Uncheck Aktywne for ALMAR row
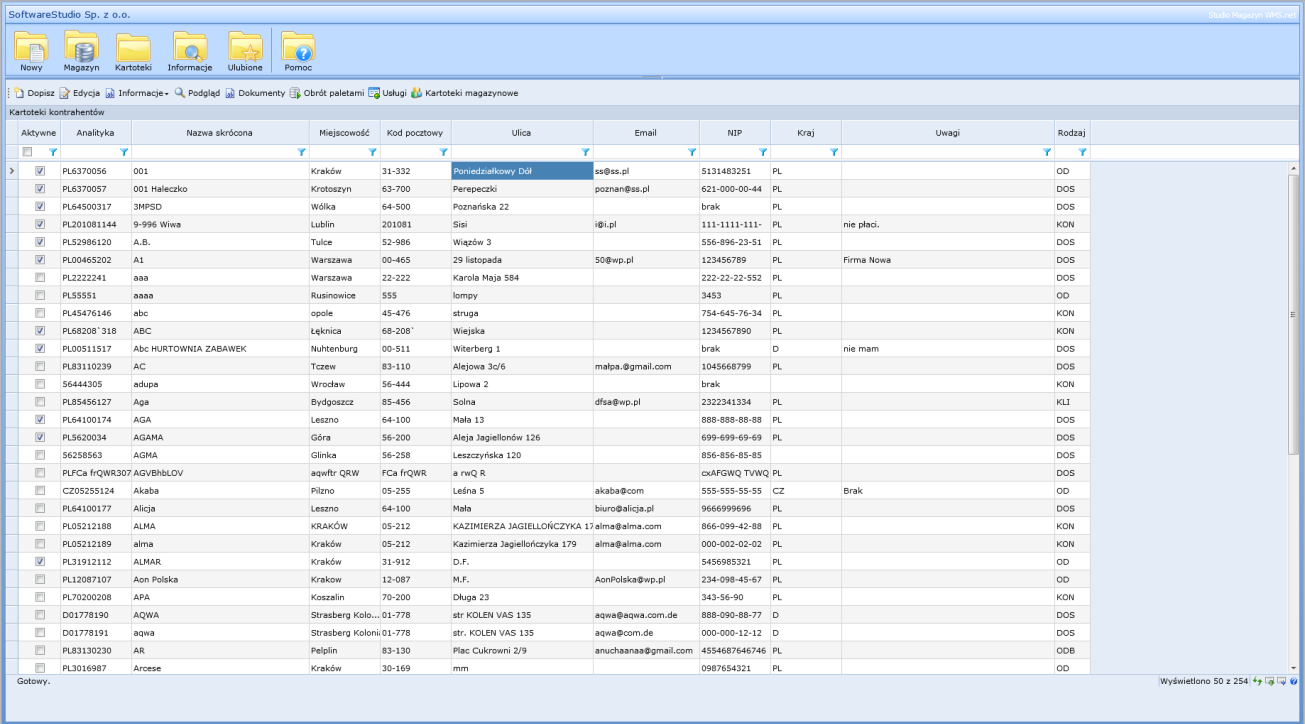 pos(40,561)
